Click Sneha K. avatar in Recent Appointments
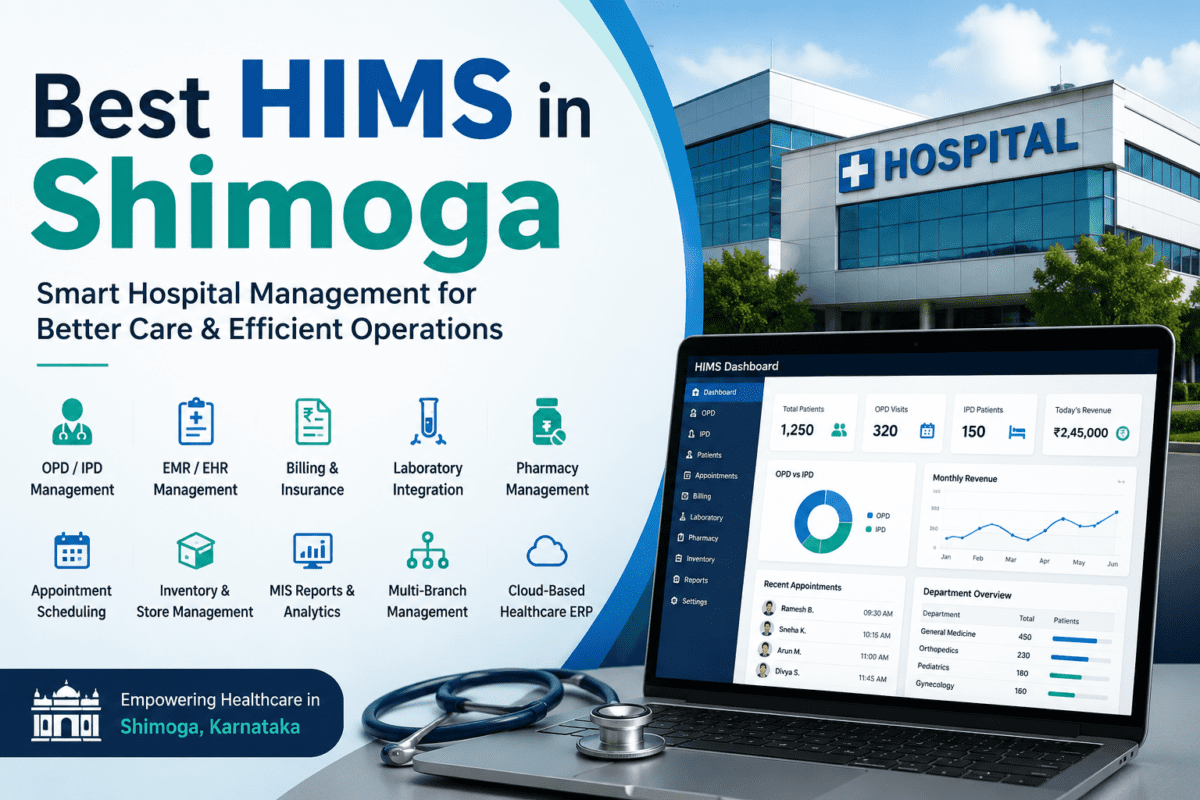Viewport: 1200px width, 800px height. tap(767, 629)
